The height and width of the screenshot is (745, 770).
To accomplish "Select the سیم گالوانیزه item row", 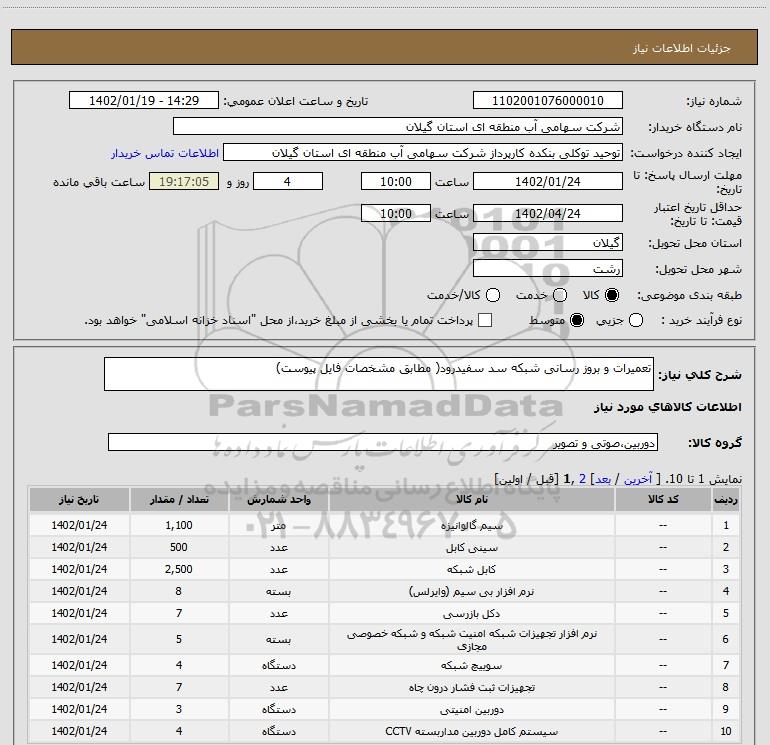I will point(384,525).
